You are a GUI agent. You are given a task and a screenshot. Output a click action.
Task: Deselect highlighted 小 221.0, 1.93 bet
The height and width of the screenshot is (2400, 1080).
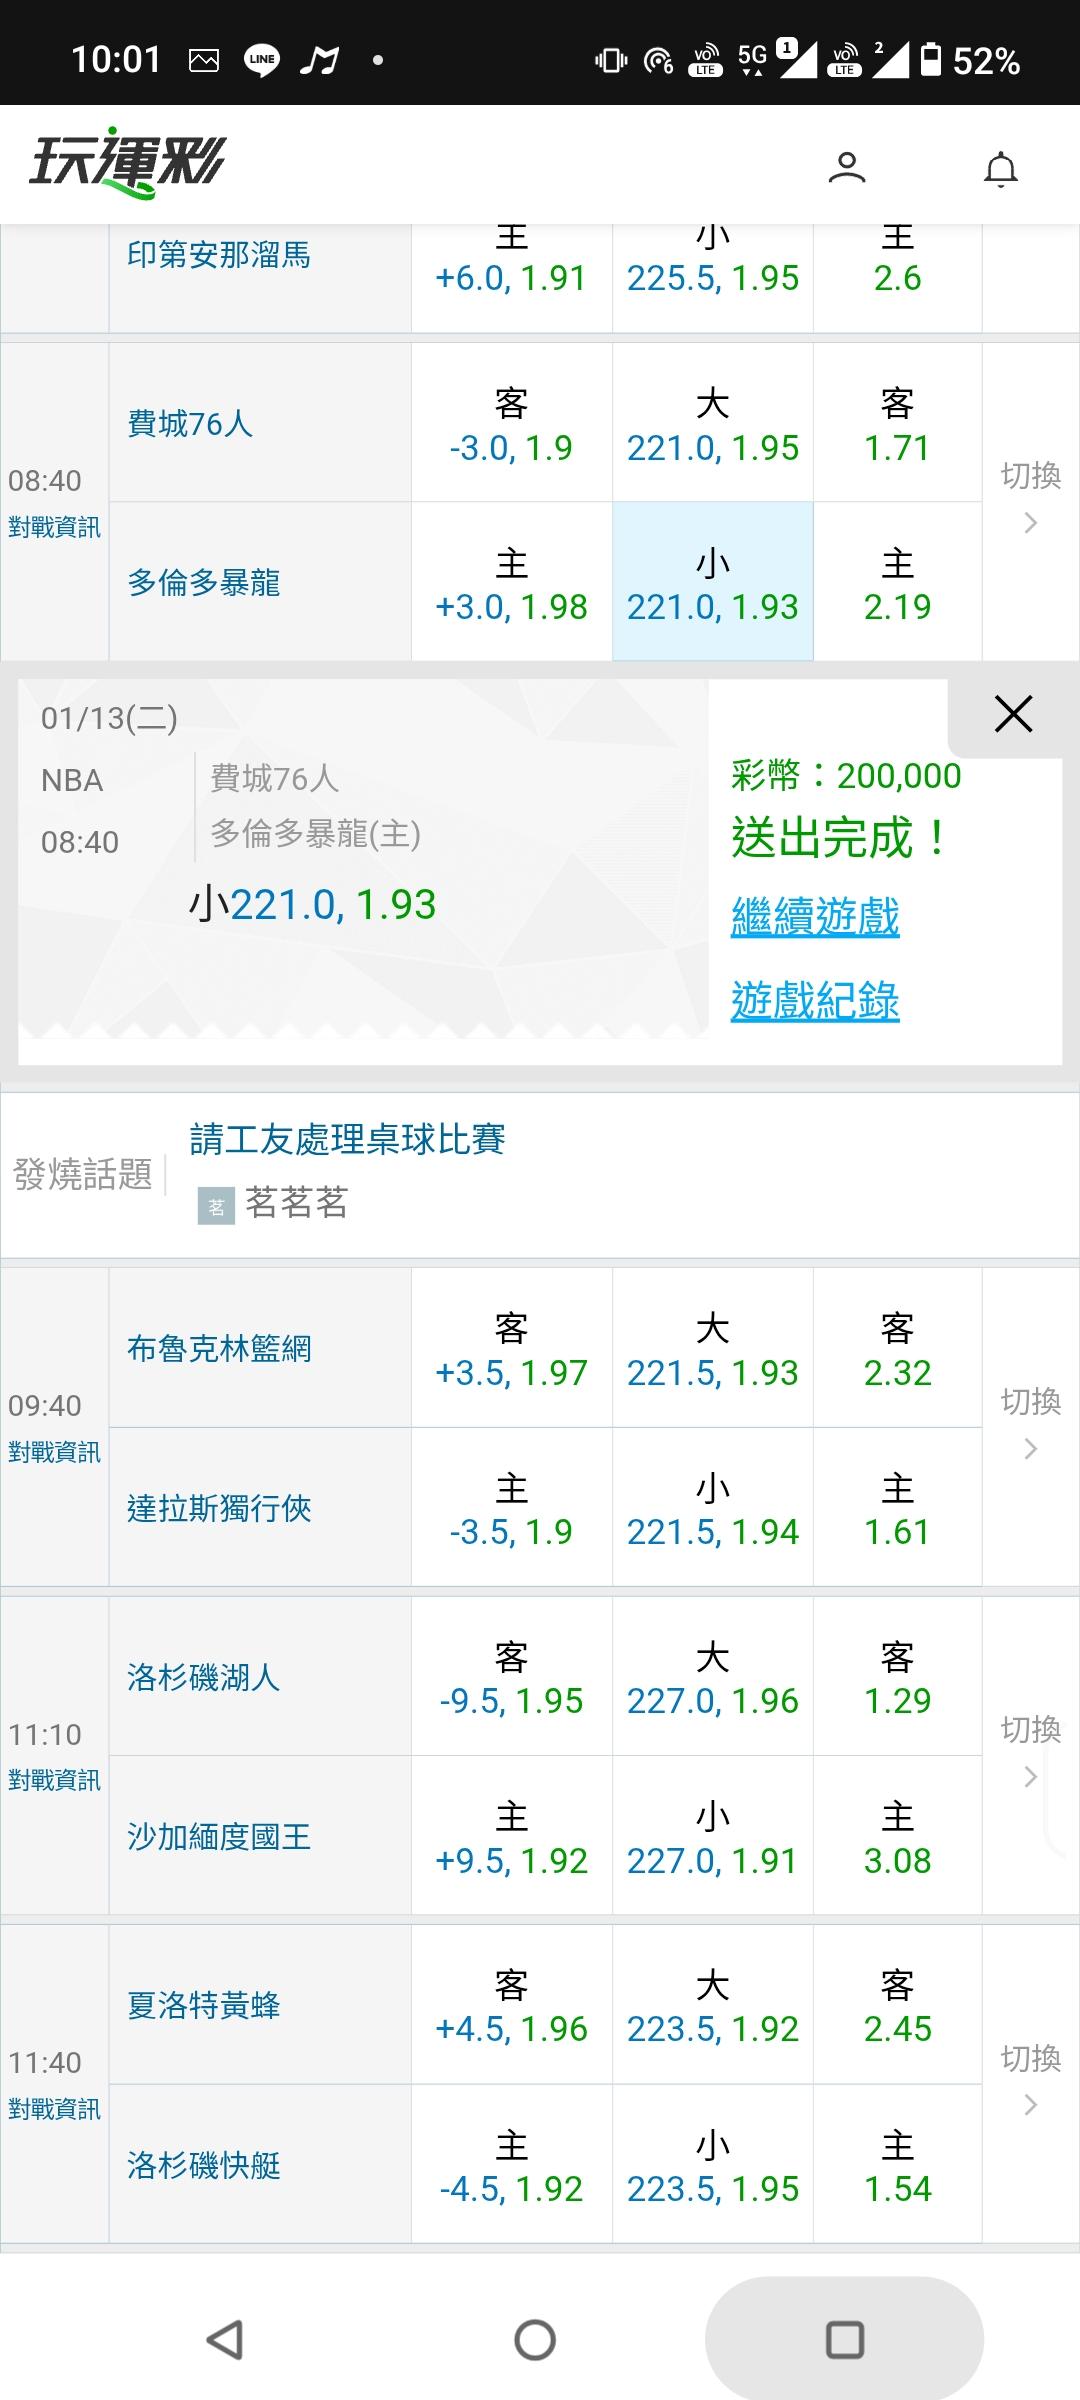[x=712, y=582]
